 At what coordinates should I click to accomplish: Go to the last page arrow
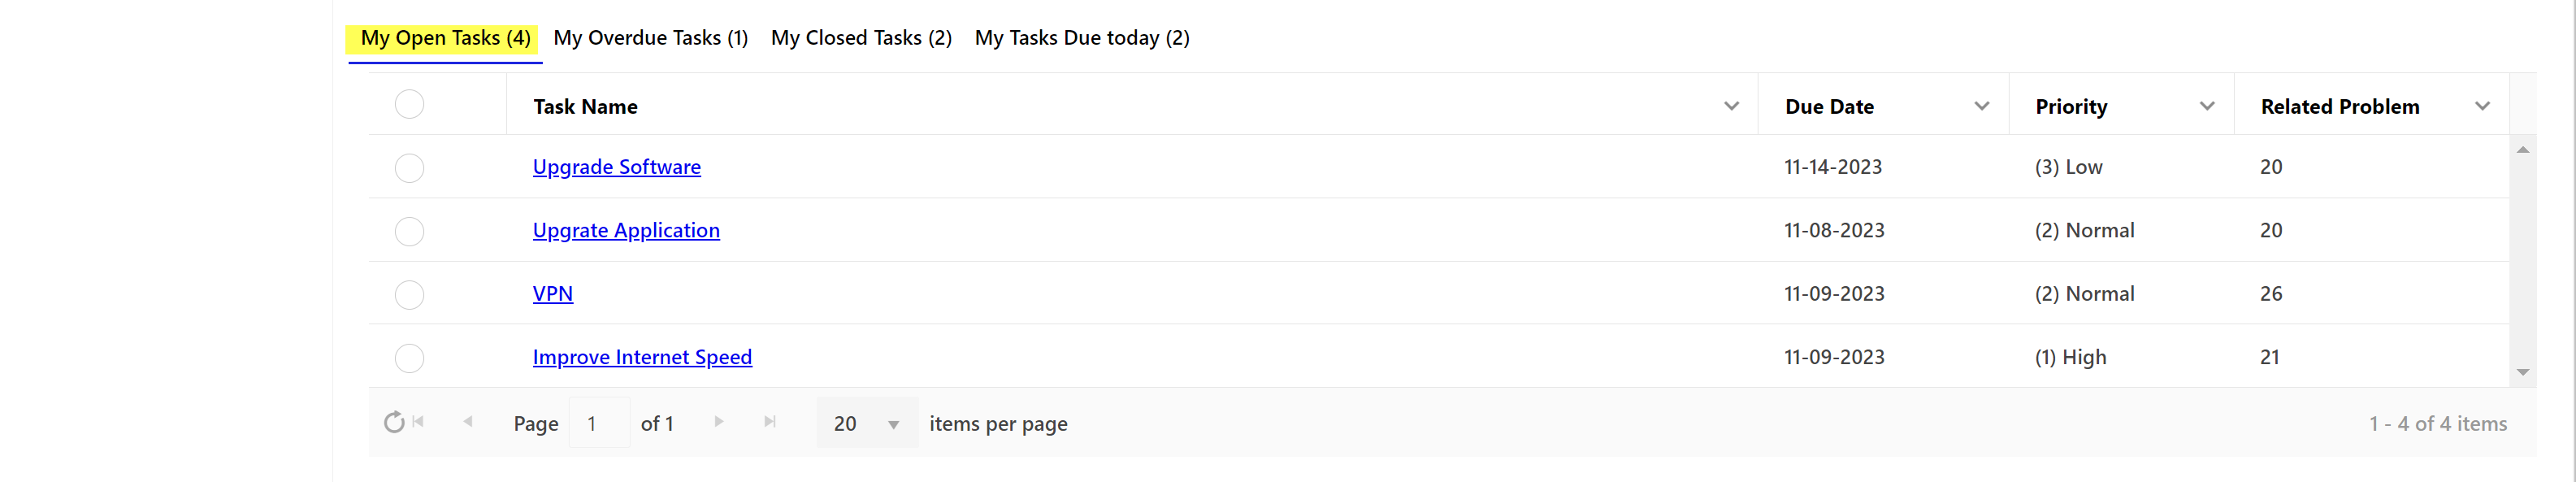[769, 422]
